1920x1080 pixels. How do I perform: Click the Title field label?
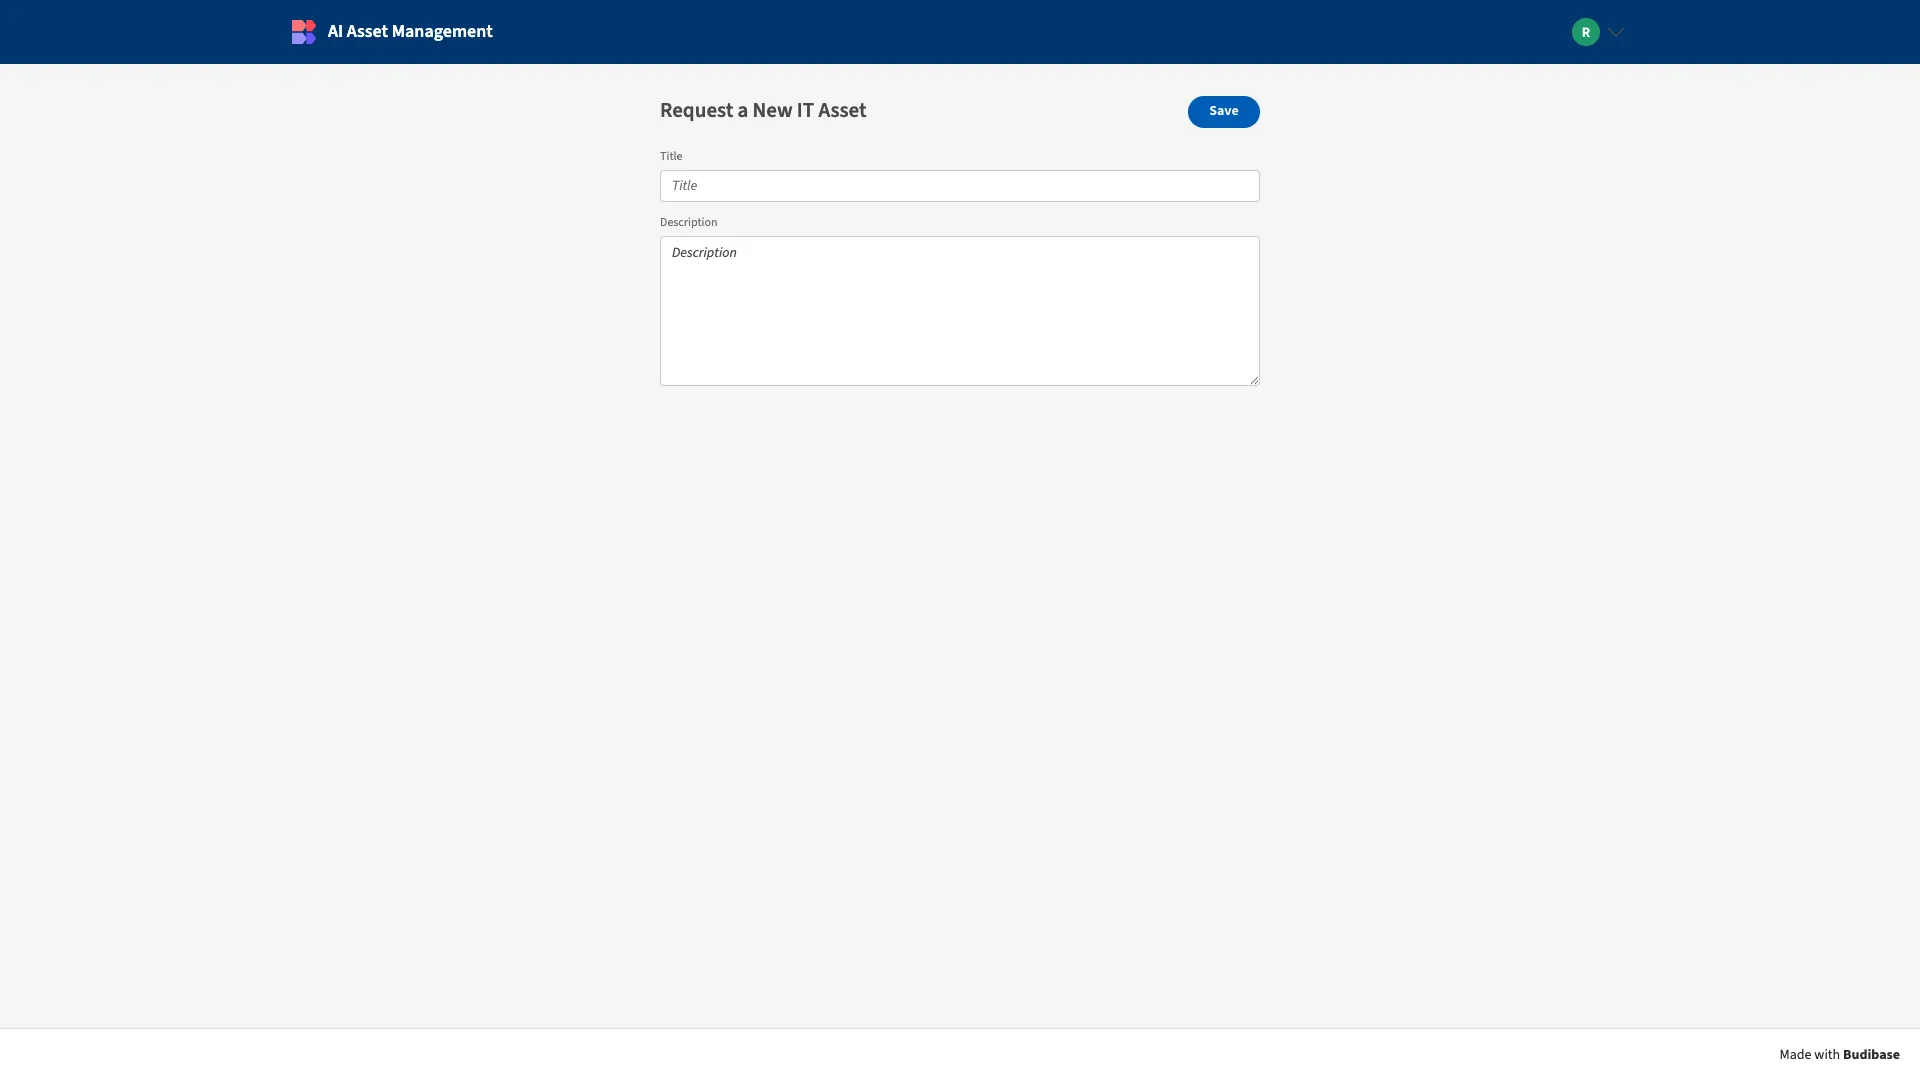pos(671,156)
